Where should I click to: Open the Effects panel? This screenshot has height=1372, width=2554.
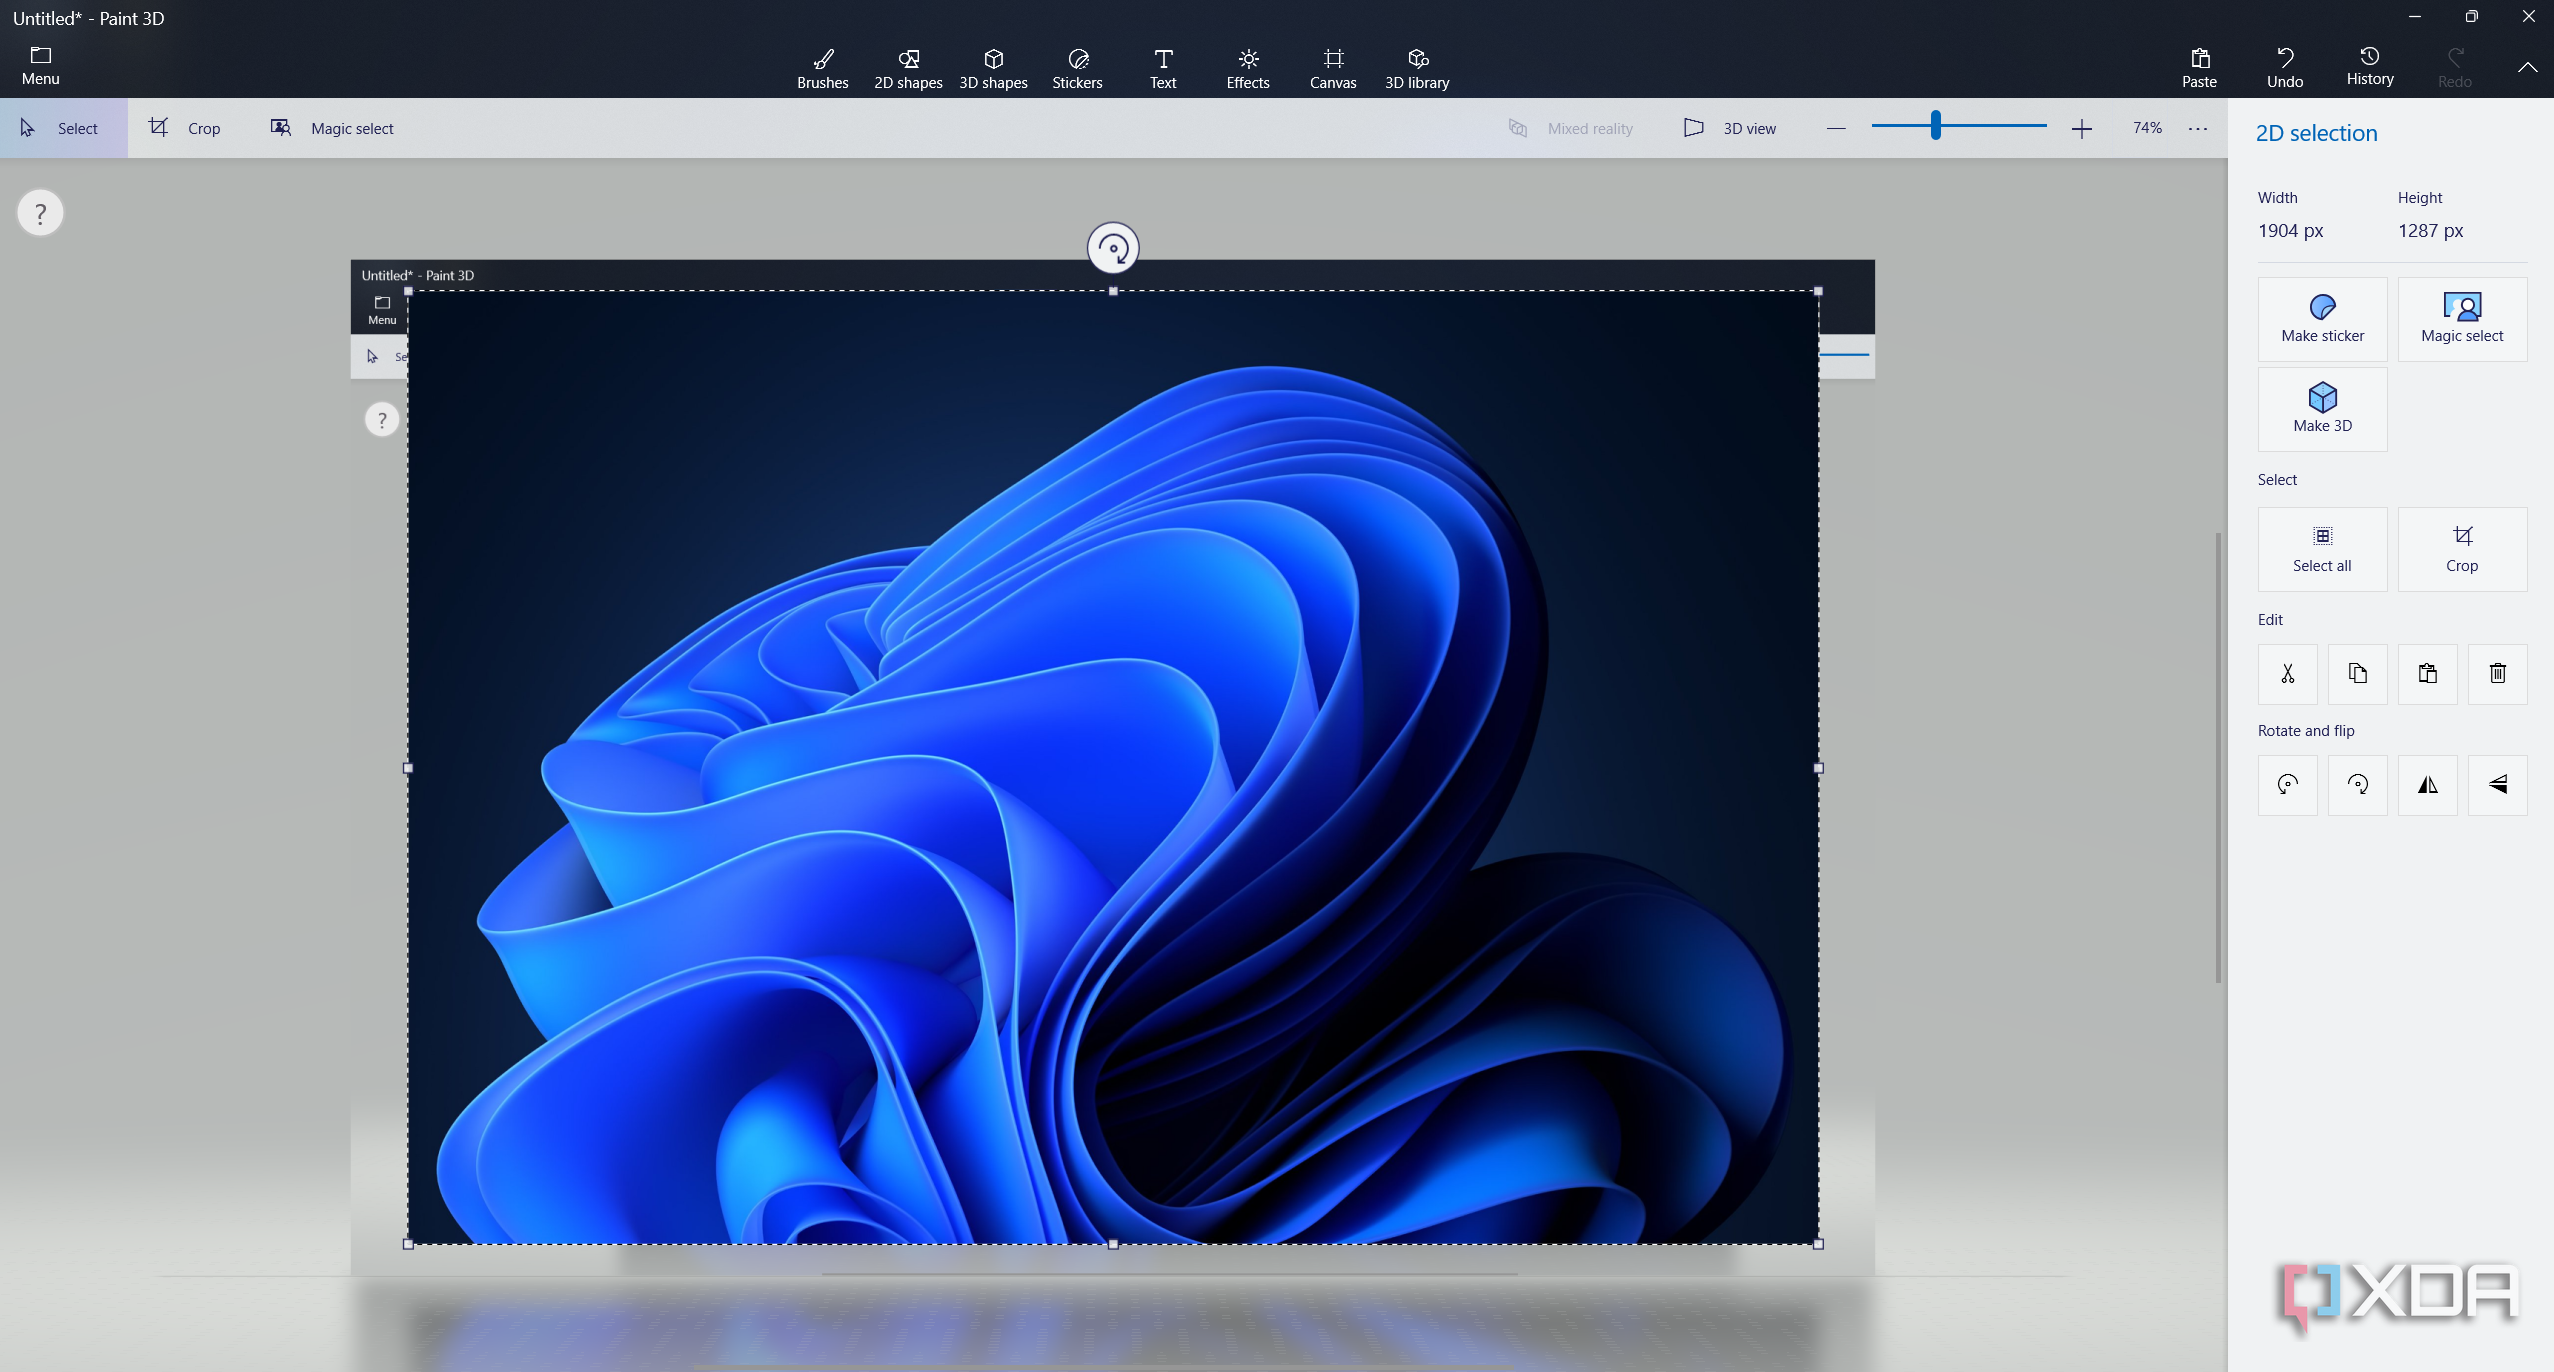click(x=1248, y=68)
